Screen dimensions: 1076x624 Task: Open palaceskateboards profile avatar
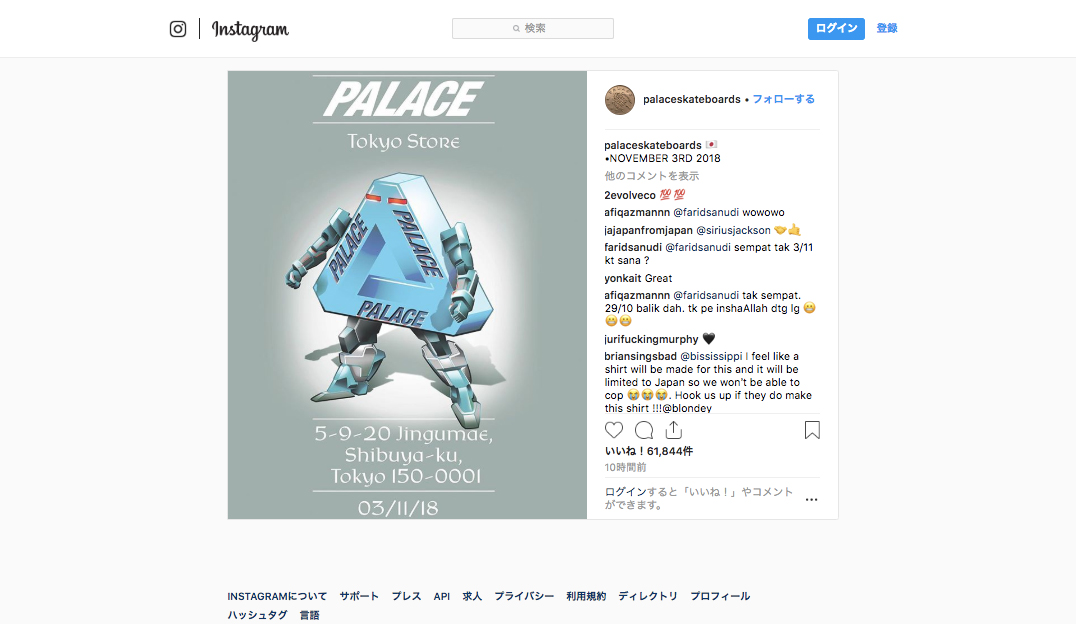[x=619, y=100]
